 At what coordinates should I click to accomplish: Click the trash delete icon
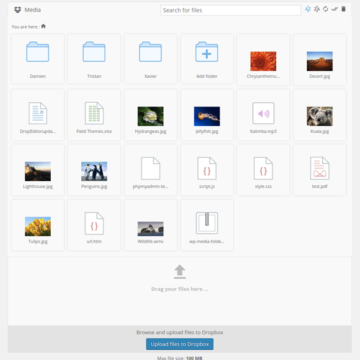343,9
